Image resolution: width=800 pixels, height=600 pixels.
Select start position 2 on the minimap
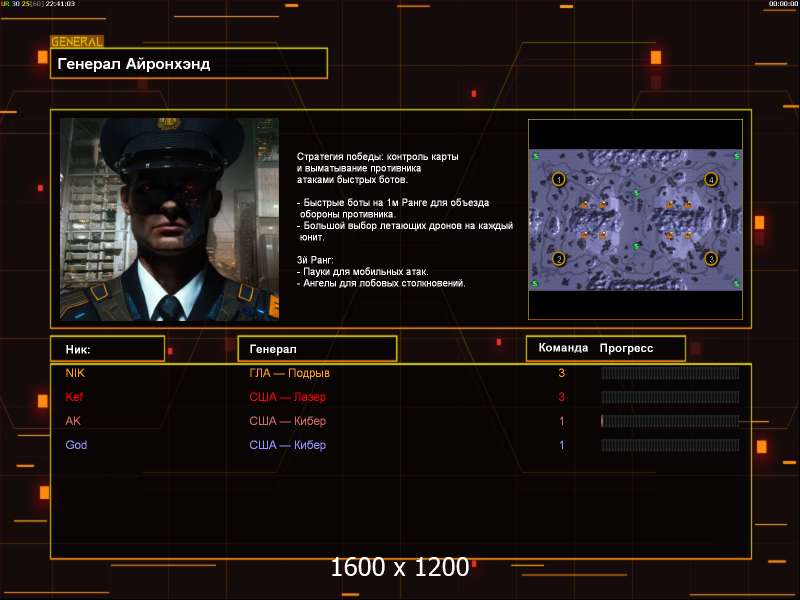click(x=559, y=259)
